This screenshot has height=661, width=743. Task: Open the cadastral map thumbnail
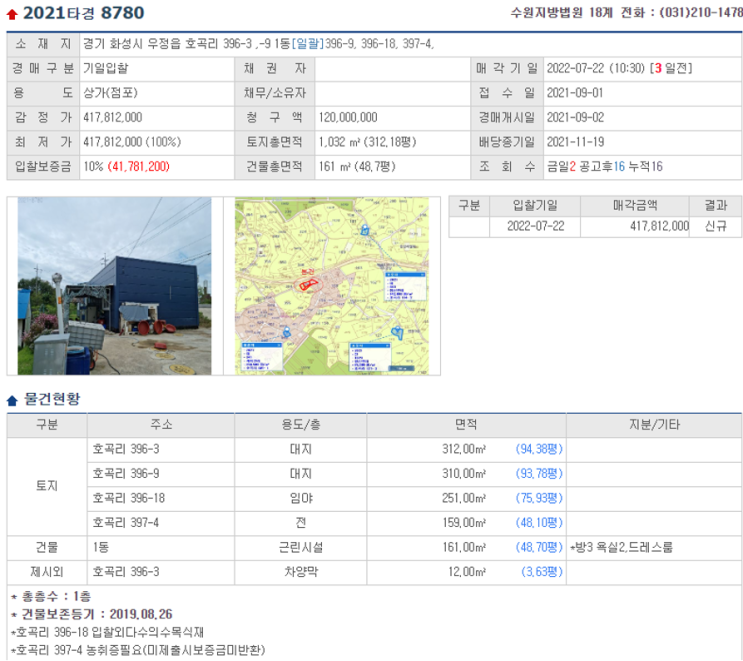pos(332,286)
